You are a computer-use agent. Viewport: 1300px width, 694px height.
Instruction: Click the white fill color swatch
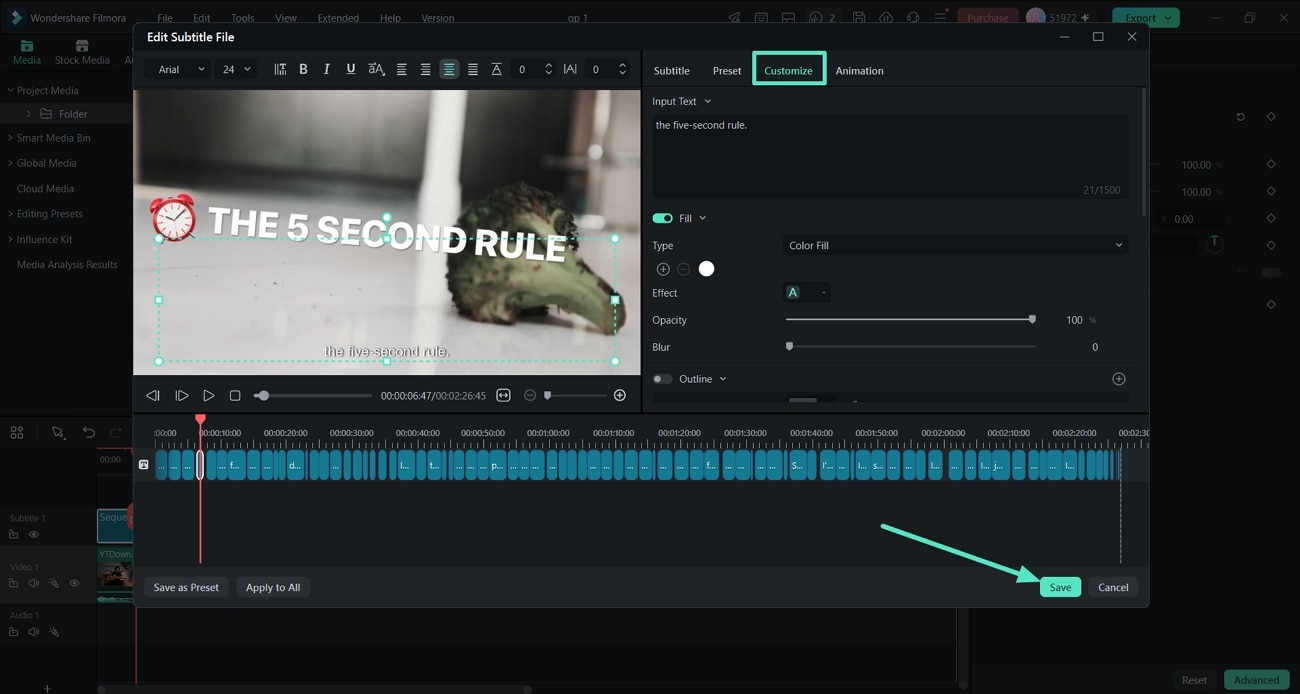click(x=707, y=269)
